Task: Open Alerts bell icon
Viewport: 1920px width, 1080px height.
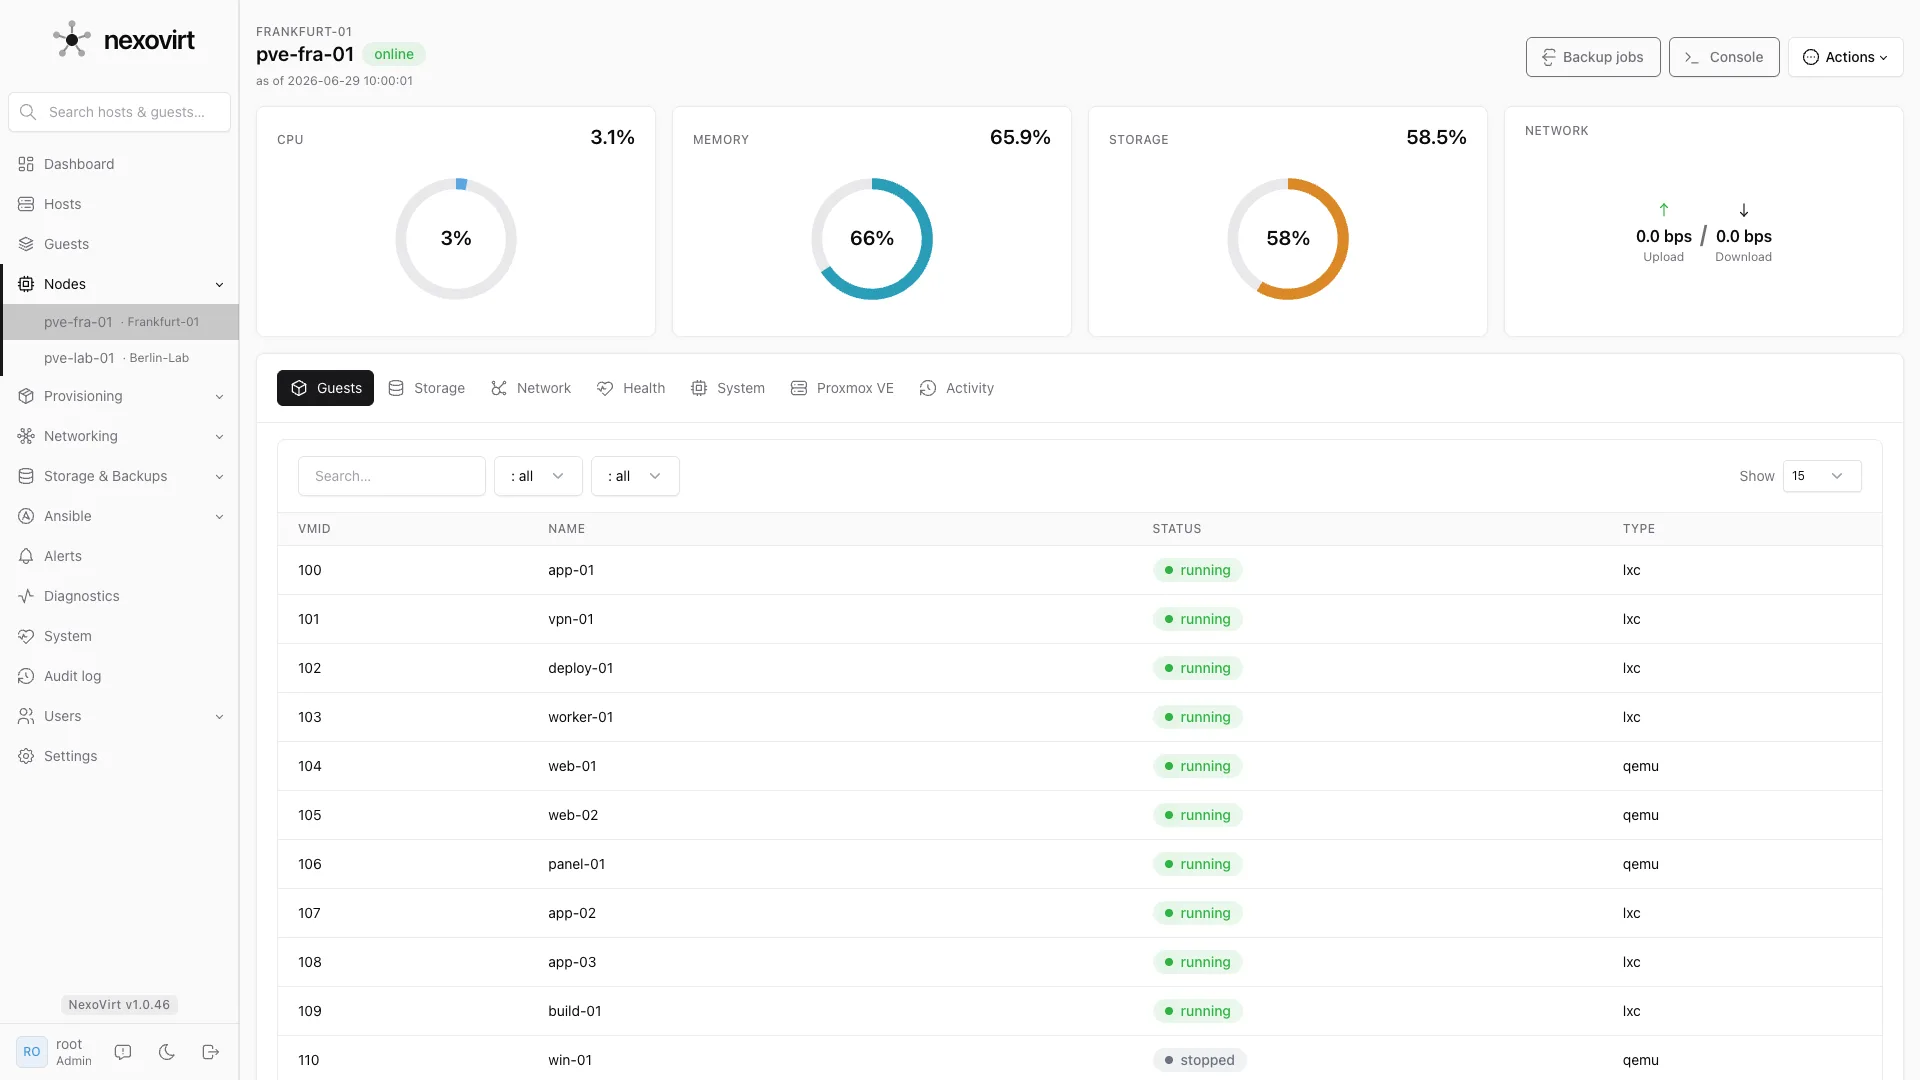Action: [x=26, y=556]
